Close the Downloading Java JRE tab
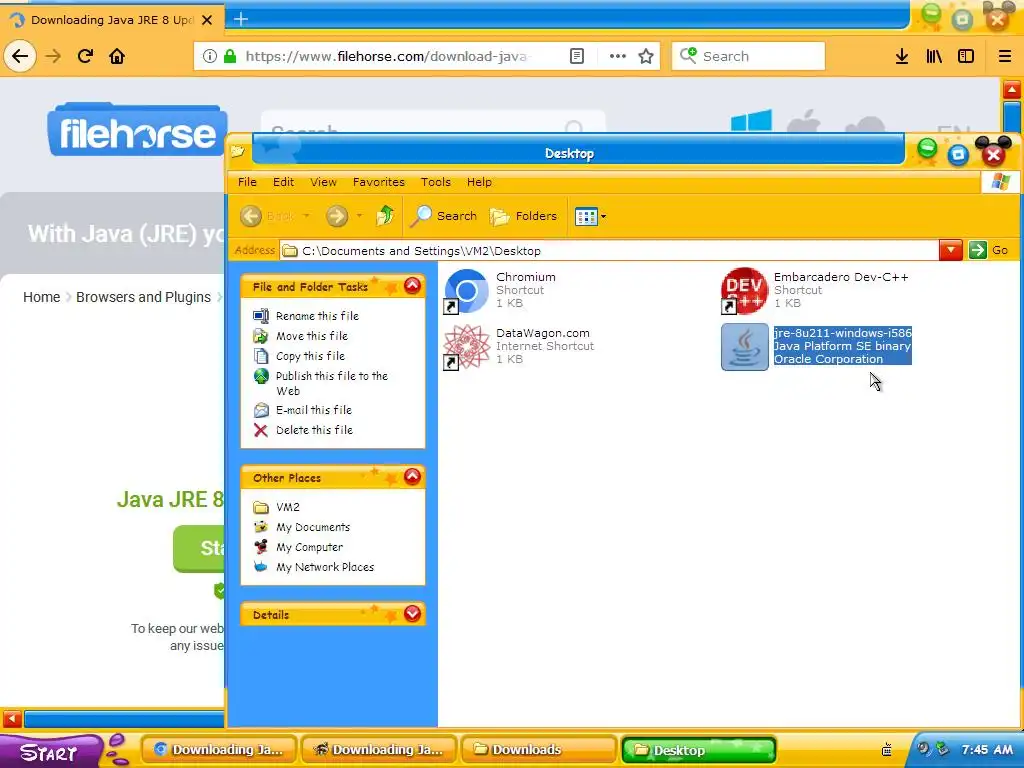This screenshot has width=1024, height=768. click(x=207, y=20)
